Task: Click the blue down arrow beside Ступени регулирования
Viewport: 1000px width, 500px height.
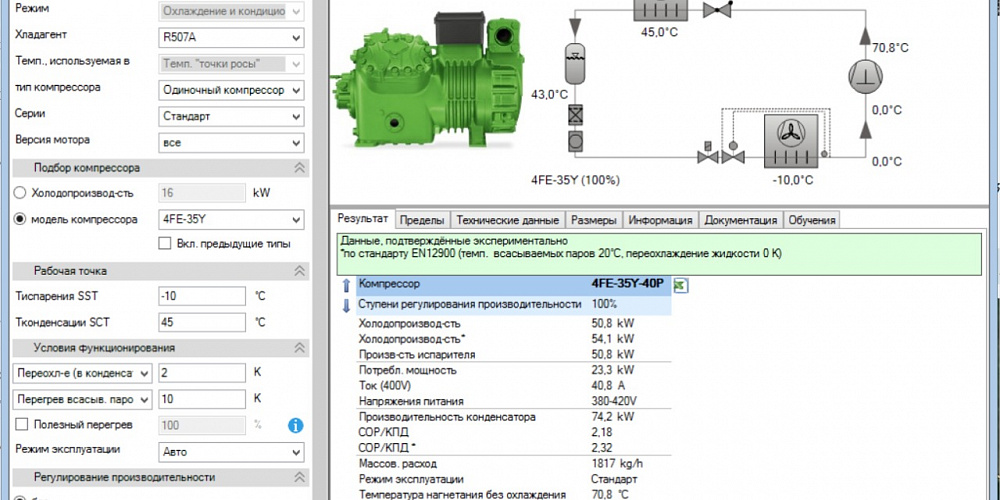Action: coord(346,306)
